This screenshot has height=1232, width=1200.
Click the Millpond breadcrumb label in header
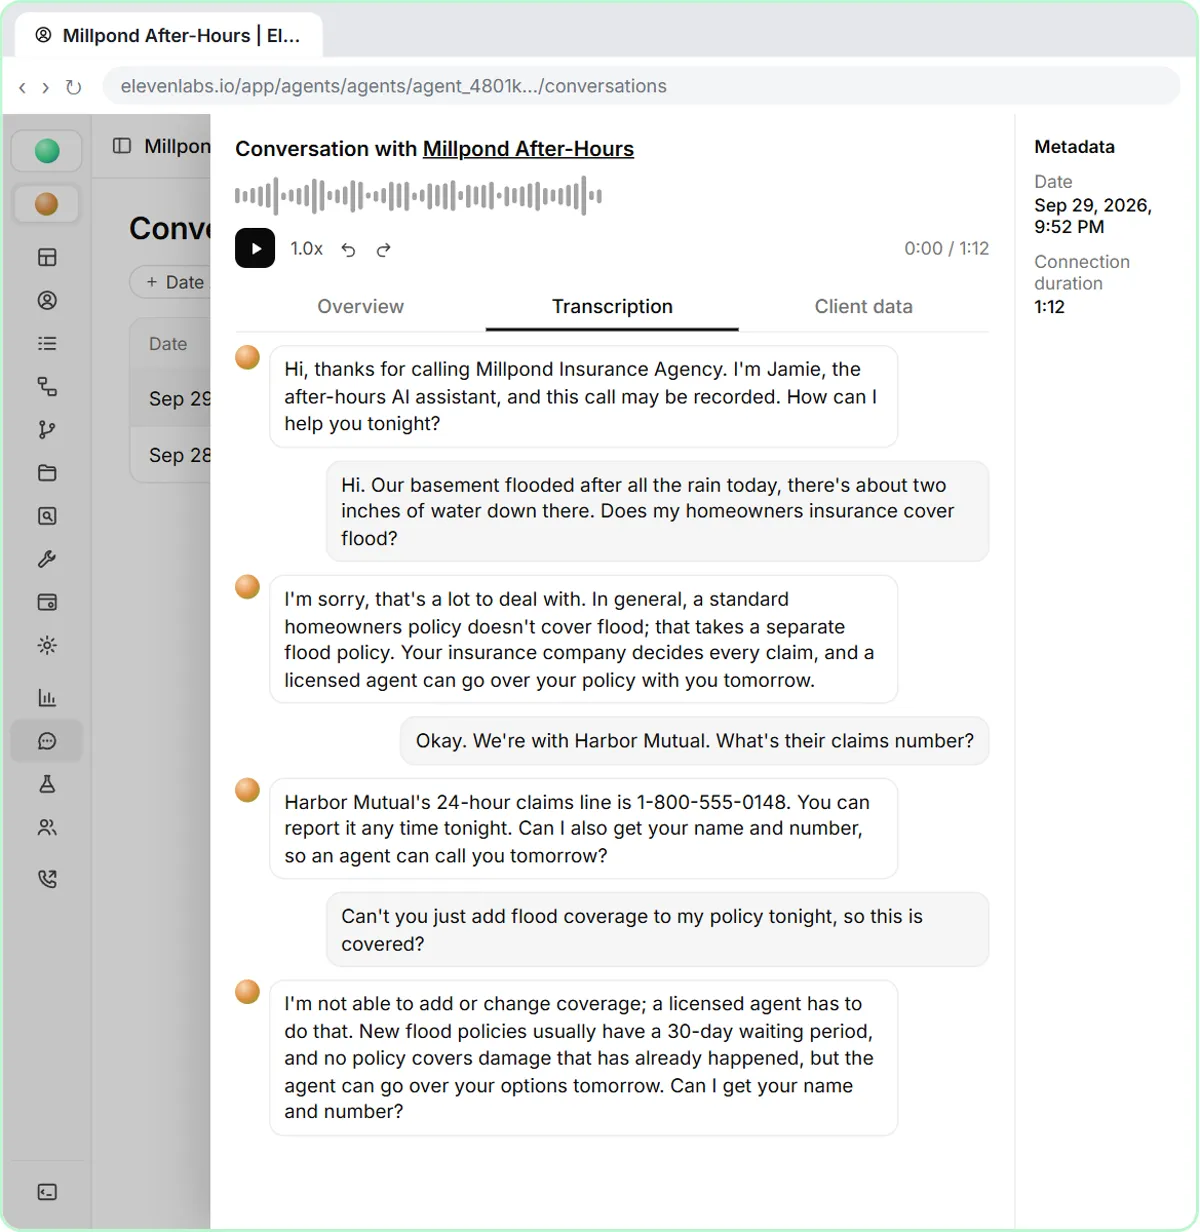[177, 146]
